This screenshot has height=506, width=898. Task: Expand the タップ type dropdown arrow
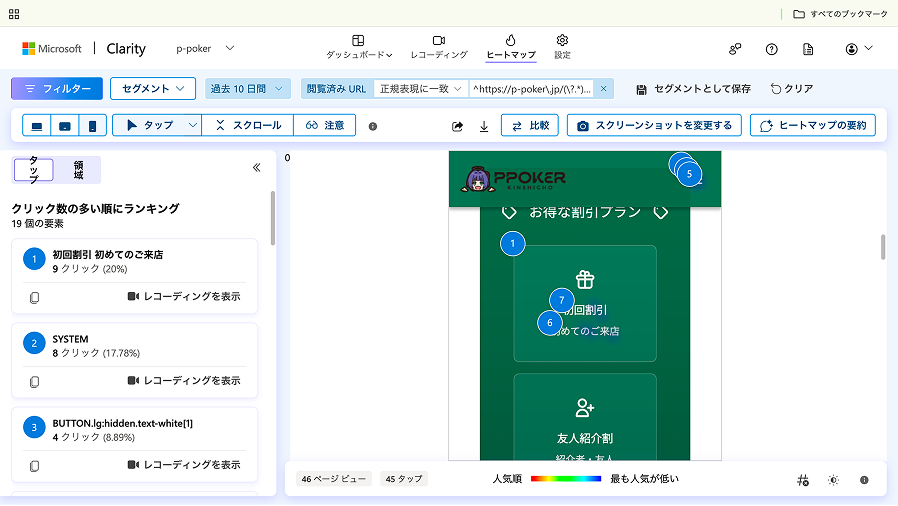193,125
